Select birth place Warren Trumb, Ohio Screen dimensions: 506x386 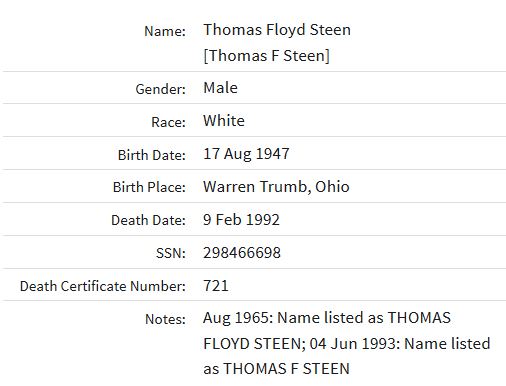(276, 187)
